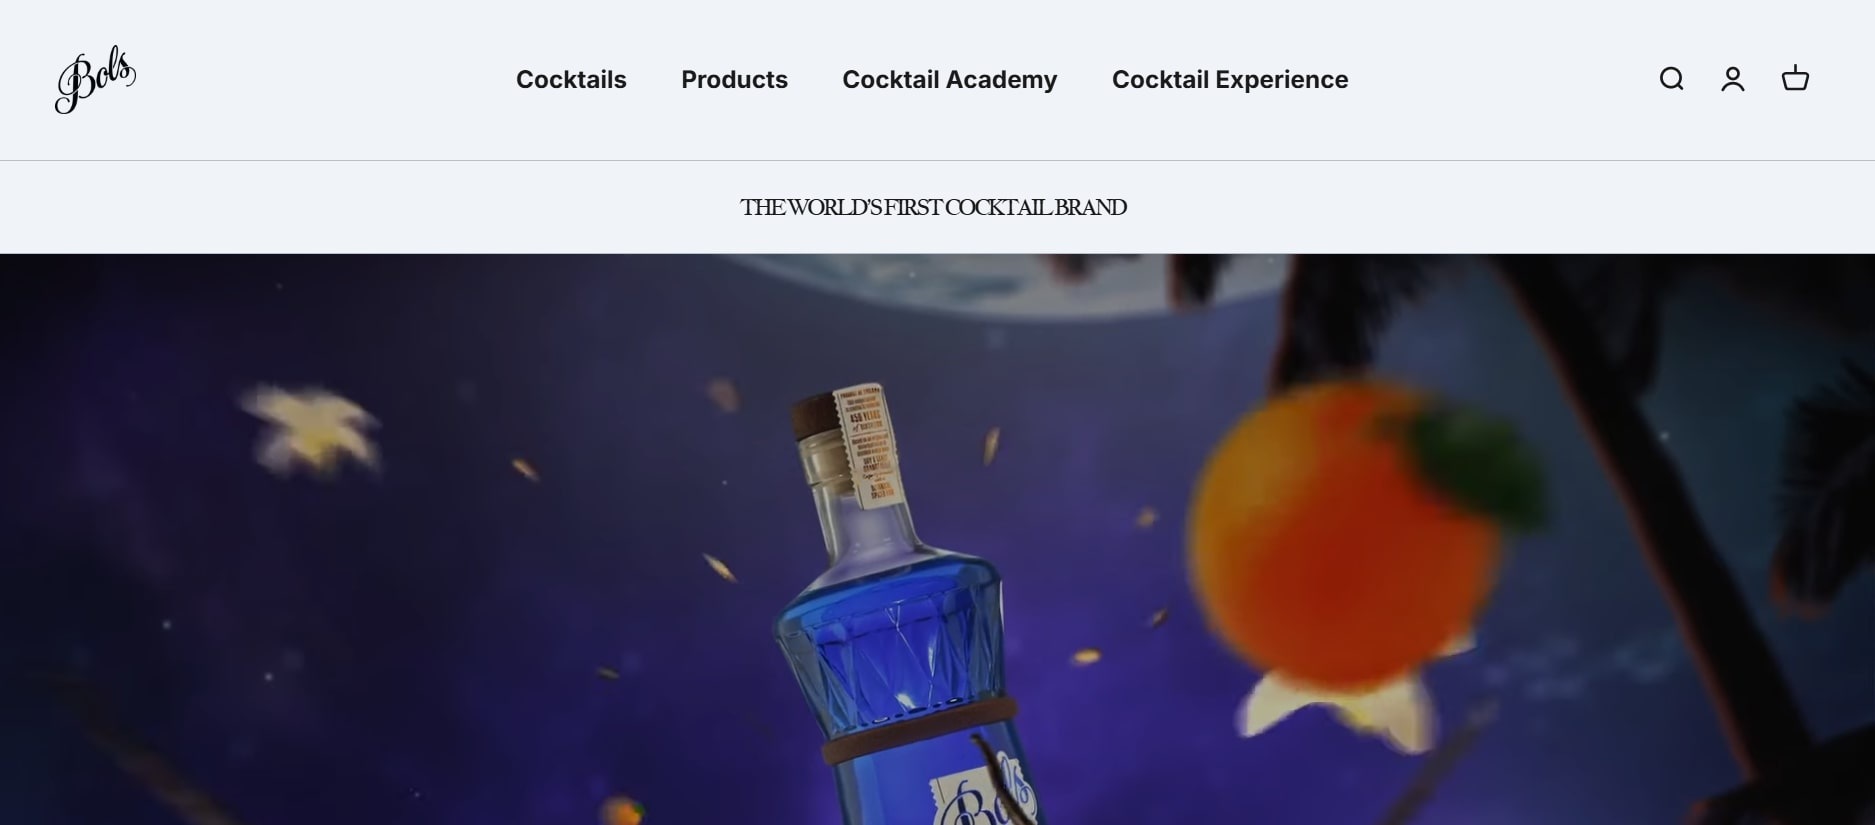This screenshot has height=825, width=1875.
Task: Click the pale yellow flower on left
Action: (312, 430)
